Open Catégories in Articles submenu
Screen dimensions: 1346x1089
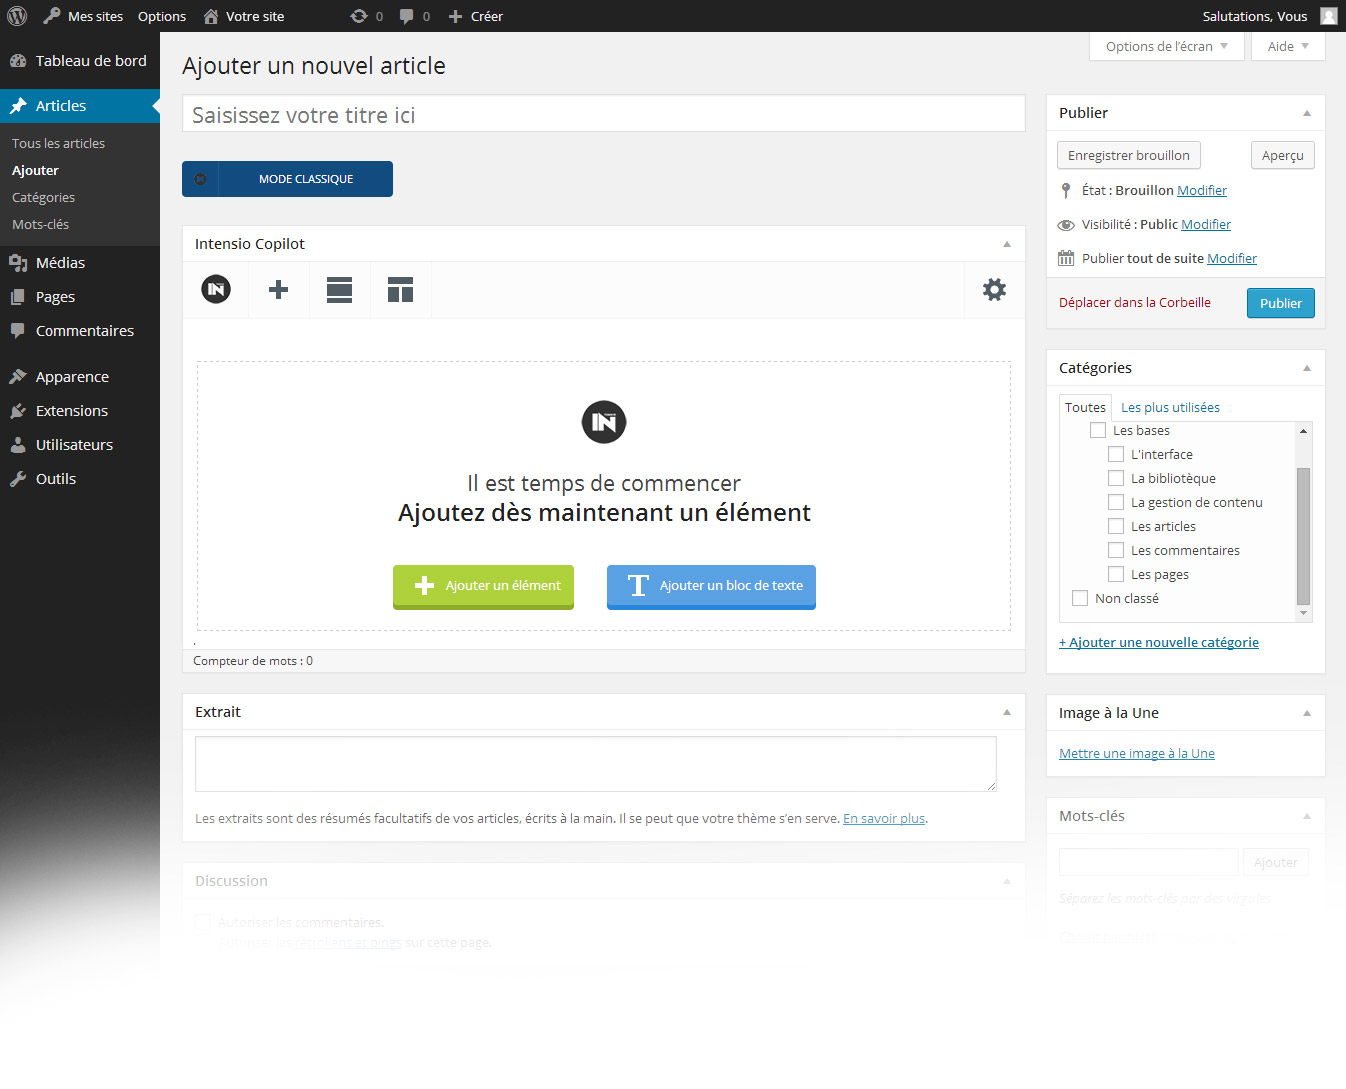[x=43, y=197]
